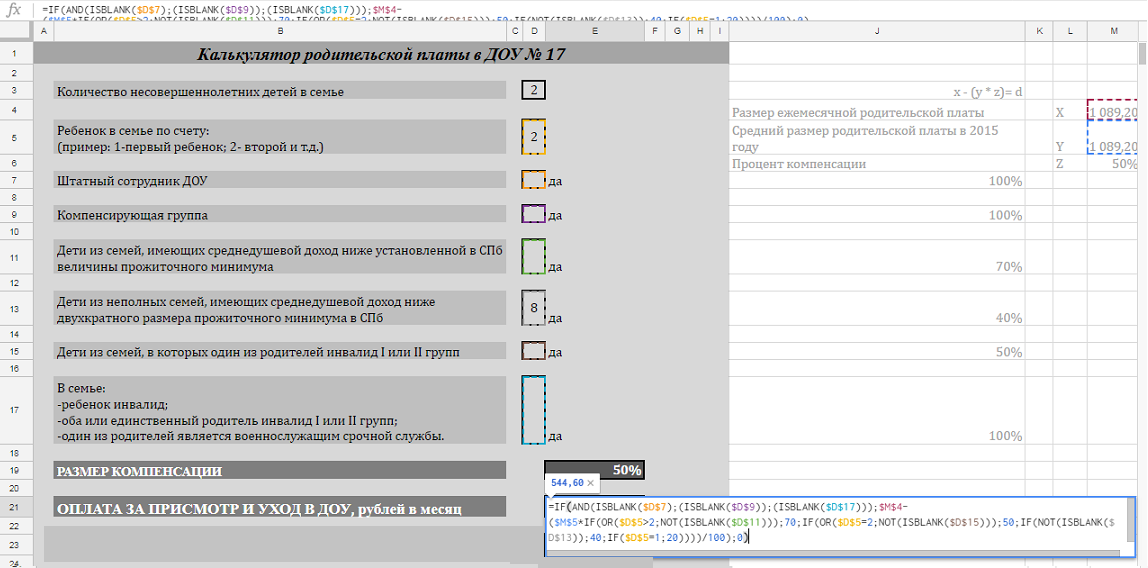Select column J header
The image size is (1148, 568).
[877, 31]
